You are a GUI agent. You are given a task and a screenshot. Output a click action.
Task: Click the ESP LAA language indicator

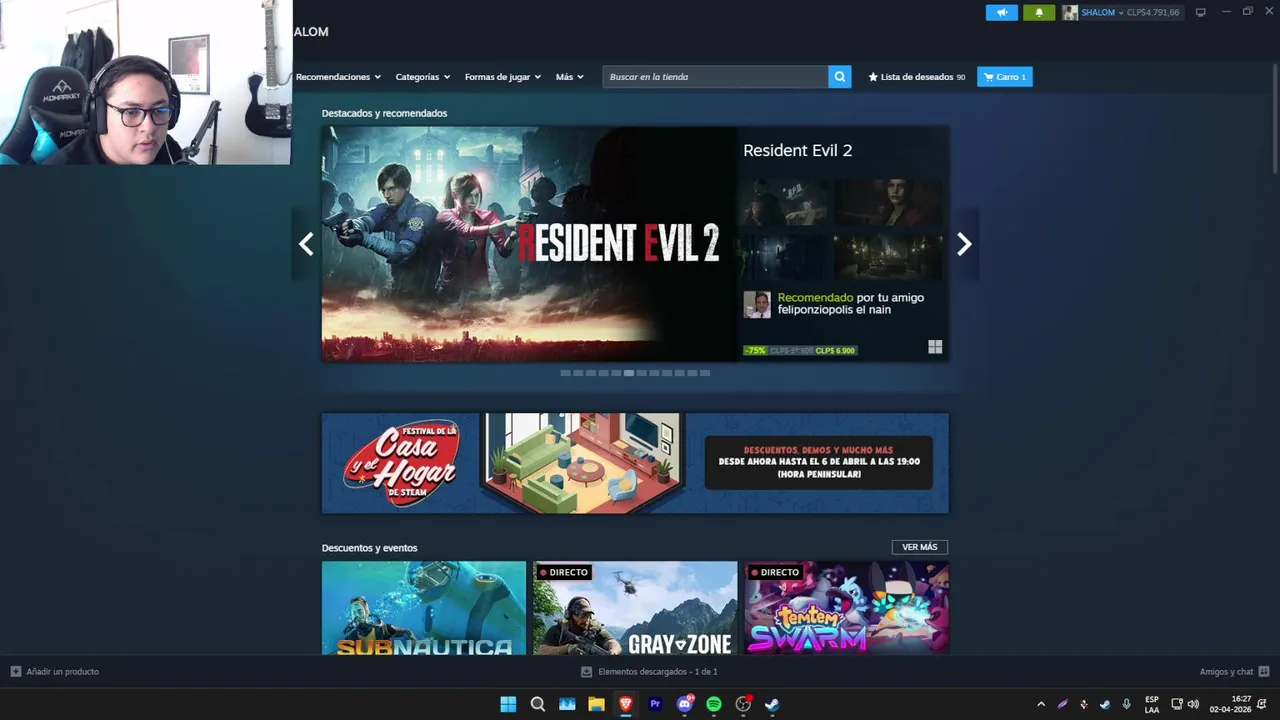[1152, 704]
